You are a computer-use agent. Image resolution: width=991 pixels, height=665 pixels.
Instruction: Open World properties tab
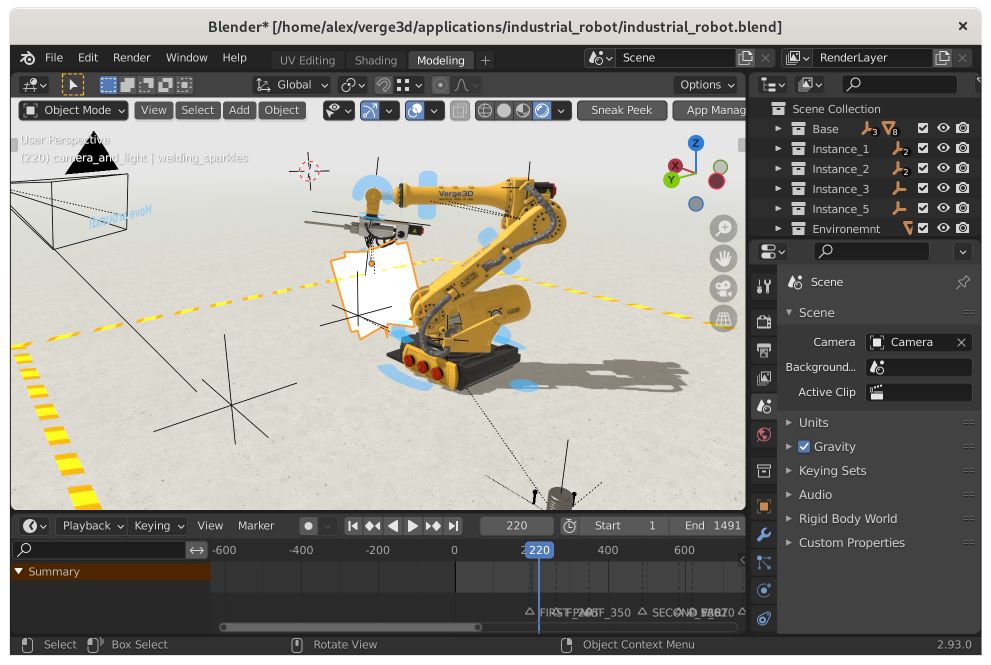click(763, 434)
